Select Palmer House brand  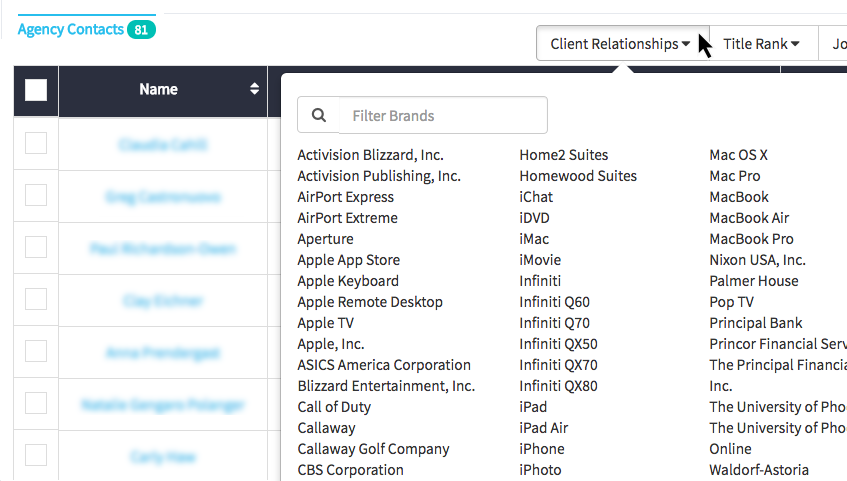(x=754, y=282)
